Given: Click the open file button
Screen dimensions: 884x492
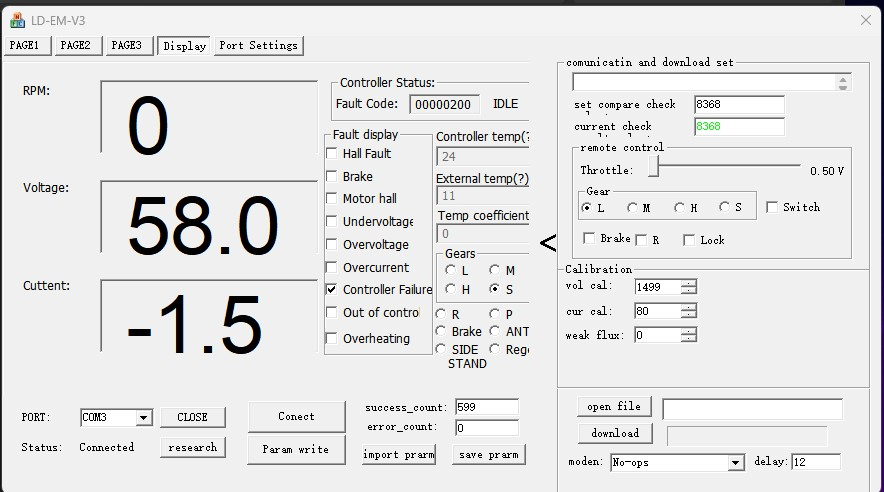Looking at the screenshot, I should coord(614,407).
